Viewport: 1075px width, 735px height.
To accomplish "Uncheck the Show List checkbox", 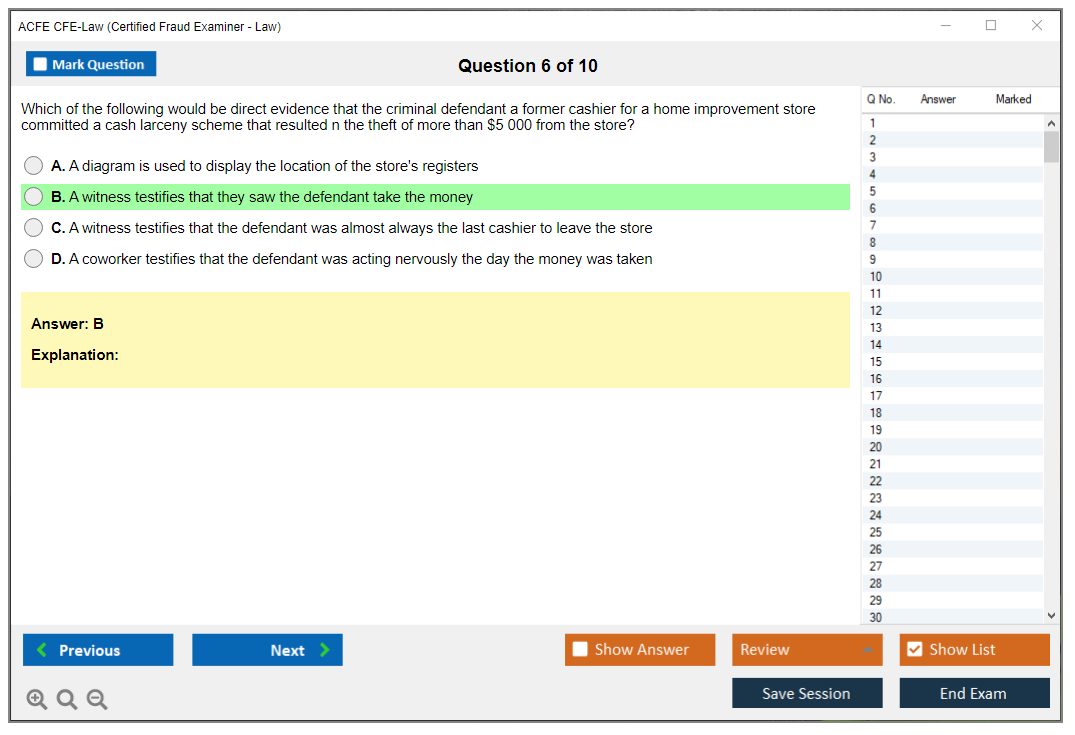I will (915, 649).
